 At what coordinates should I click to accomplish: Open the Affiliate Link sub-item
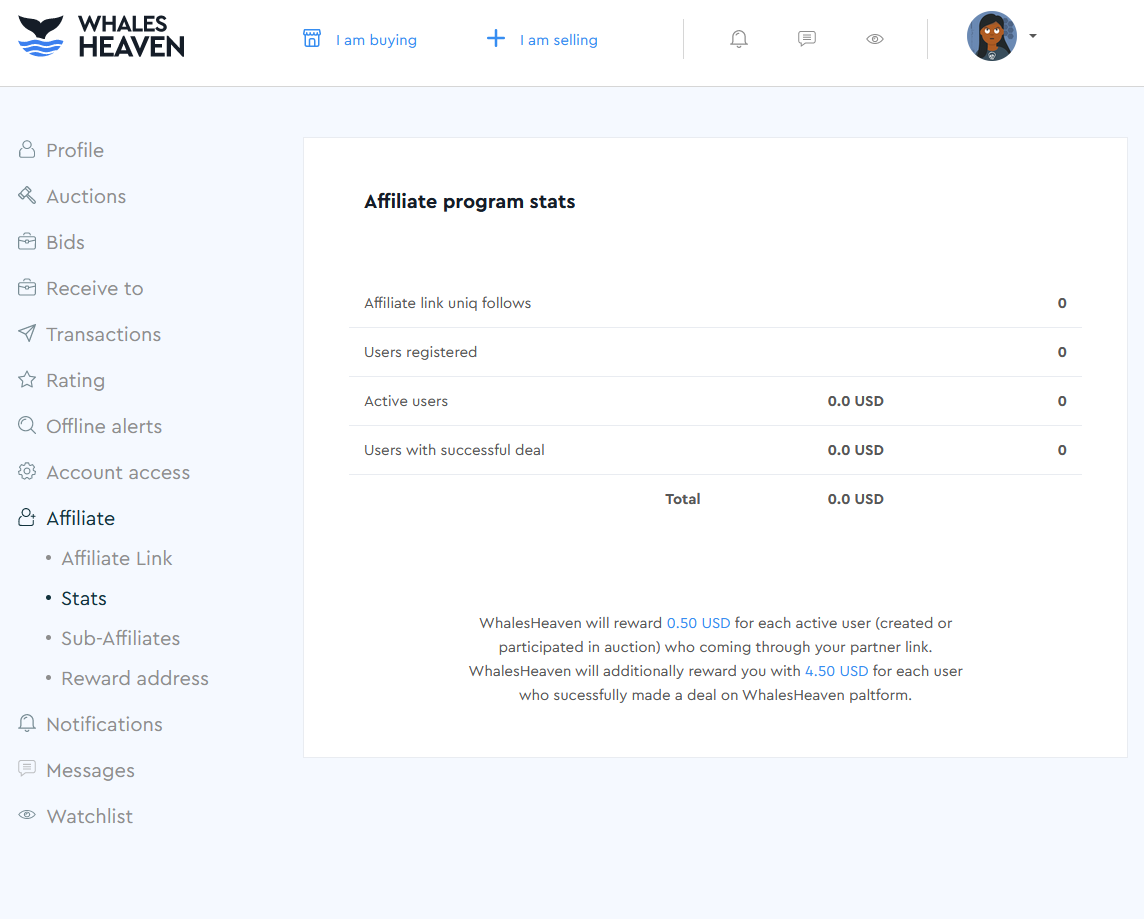[117, 559]
